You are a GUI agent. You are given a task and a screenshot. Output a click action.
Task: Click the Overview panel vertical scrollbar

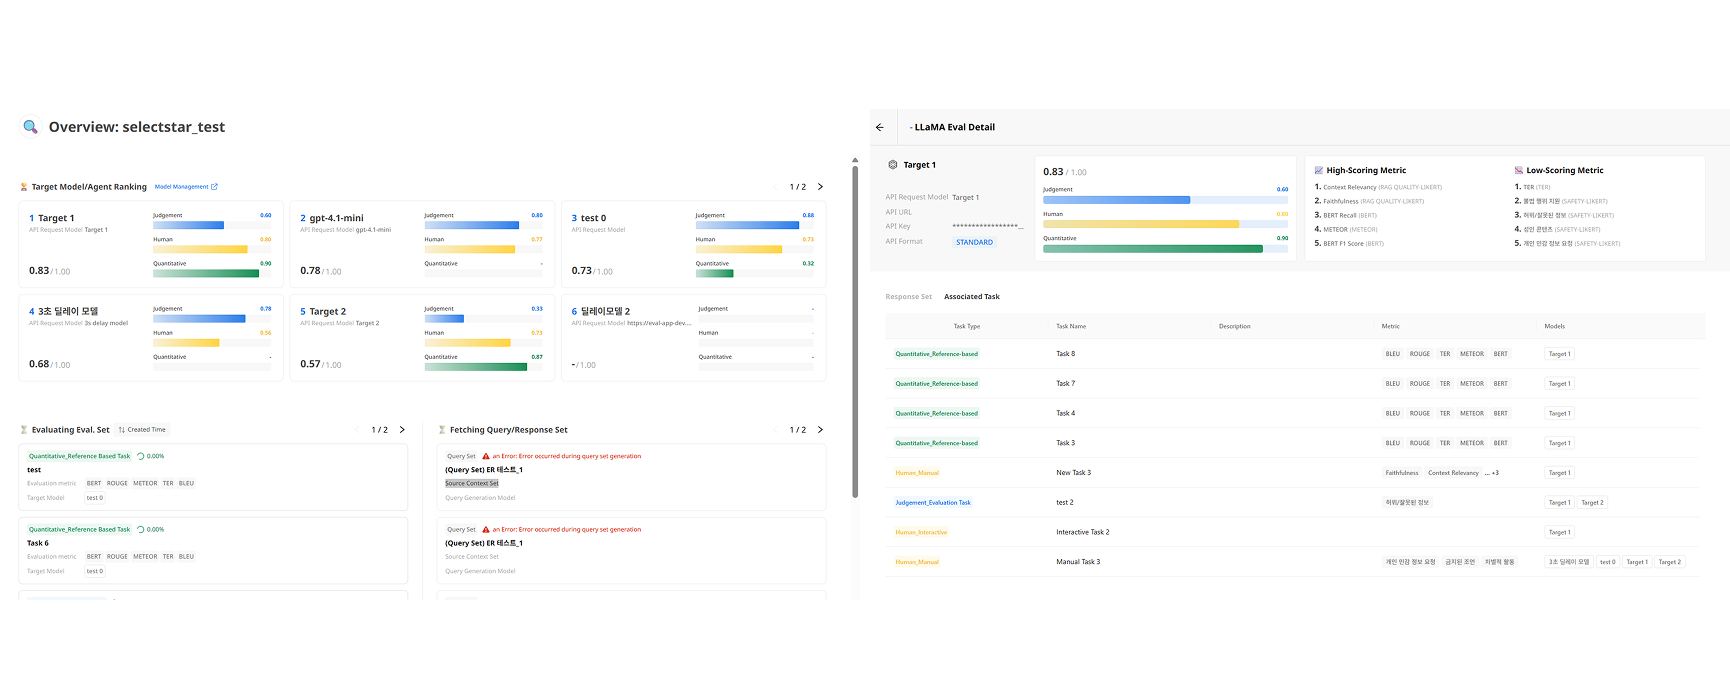tap(854, 330)
